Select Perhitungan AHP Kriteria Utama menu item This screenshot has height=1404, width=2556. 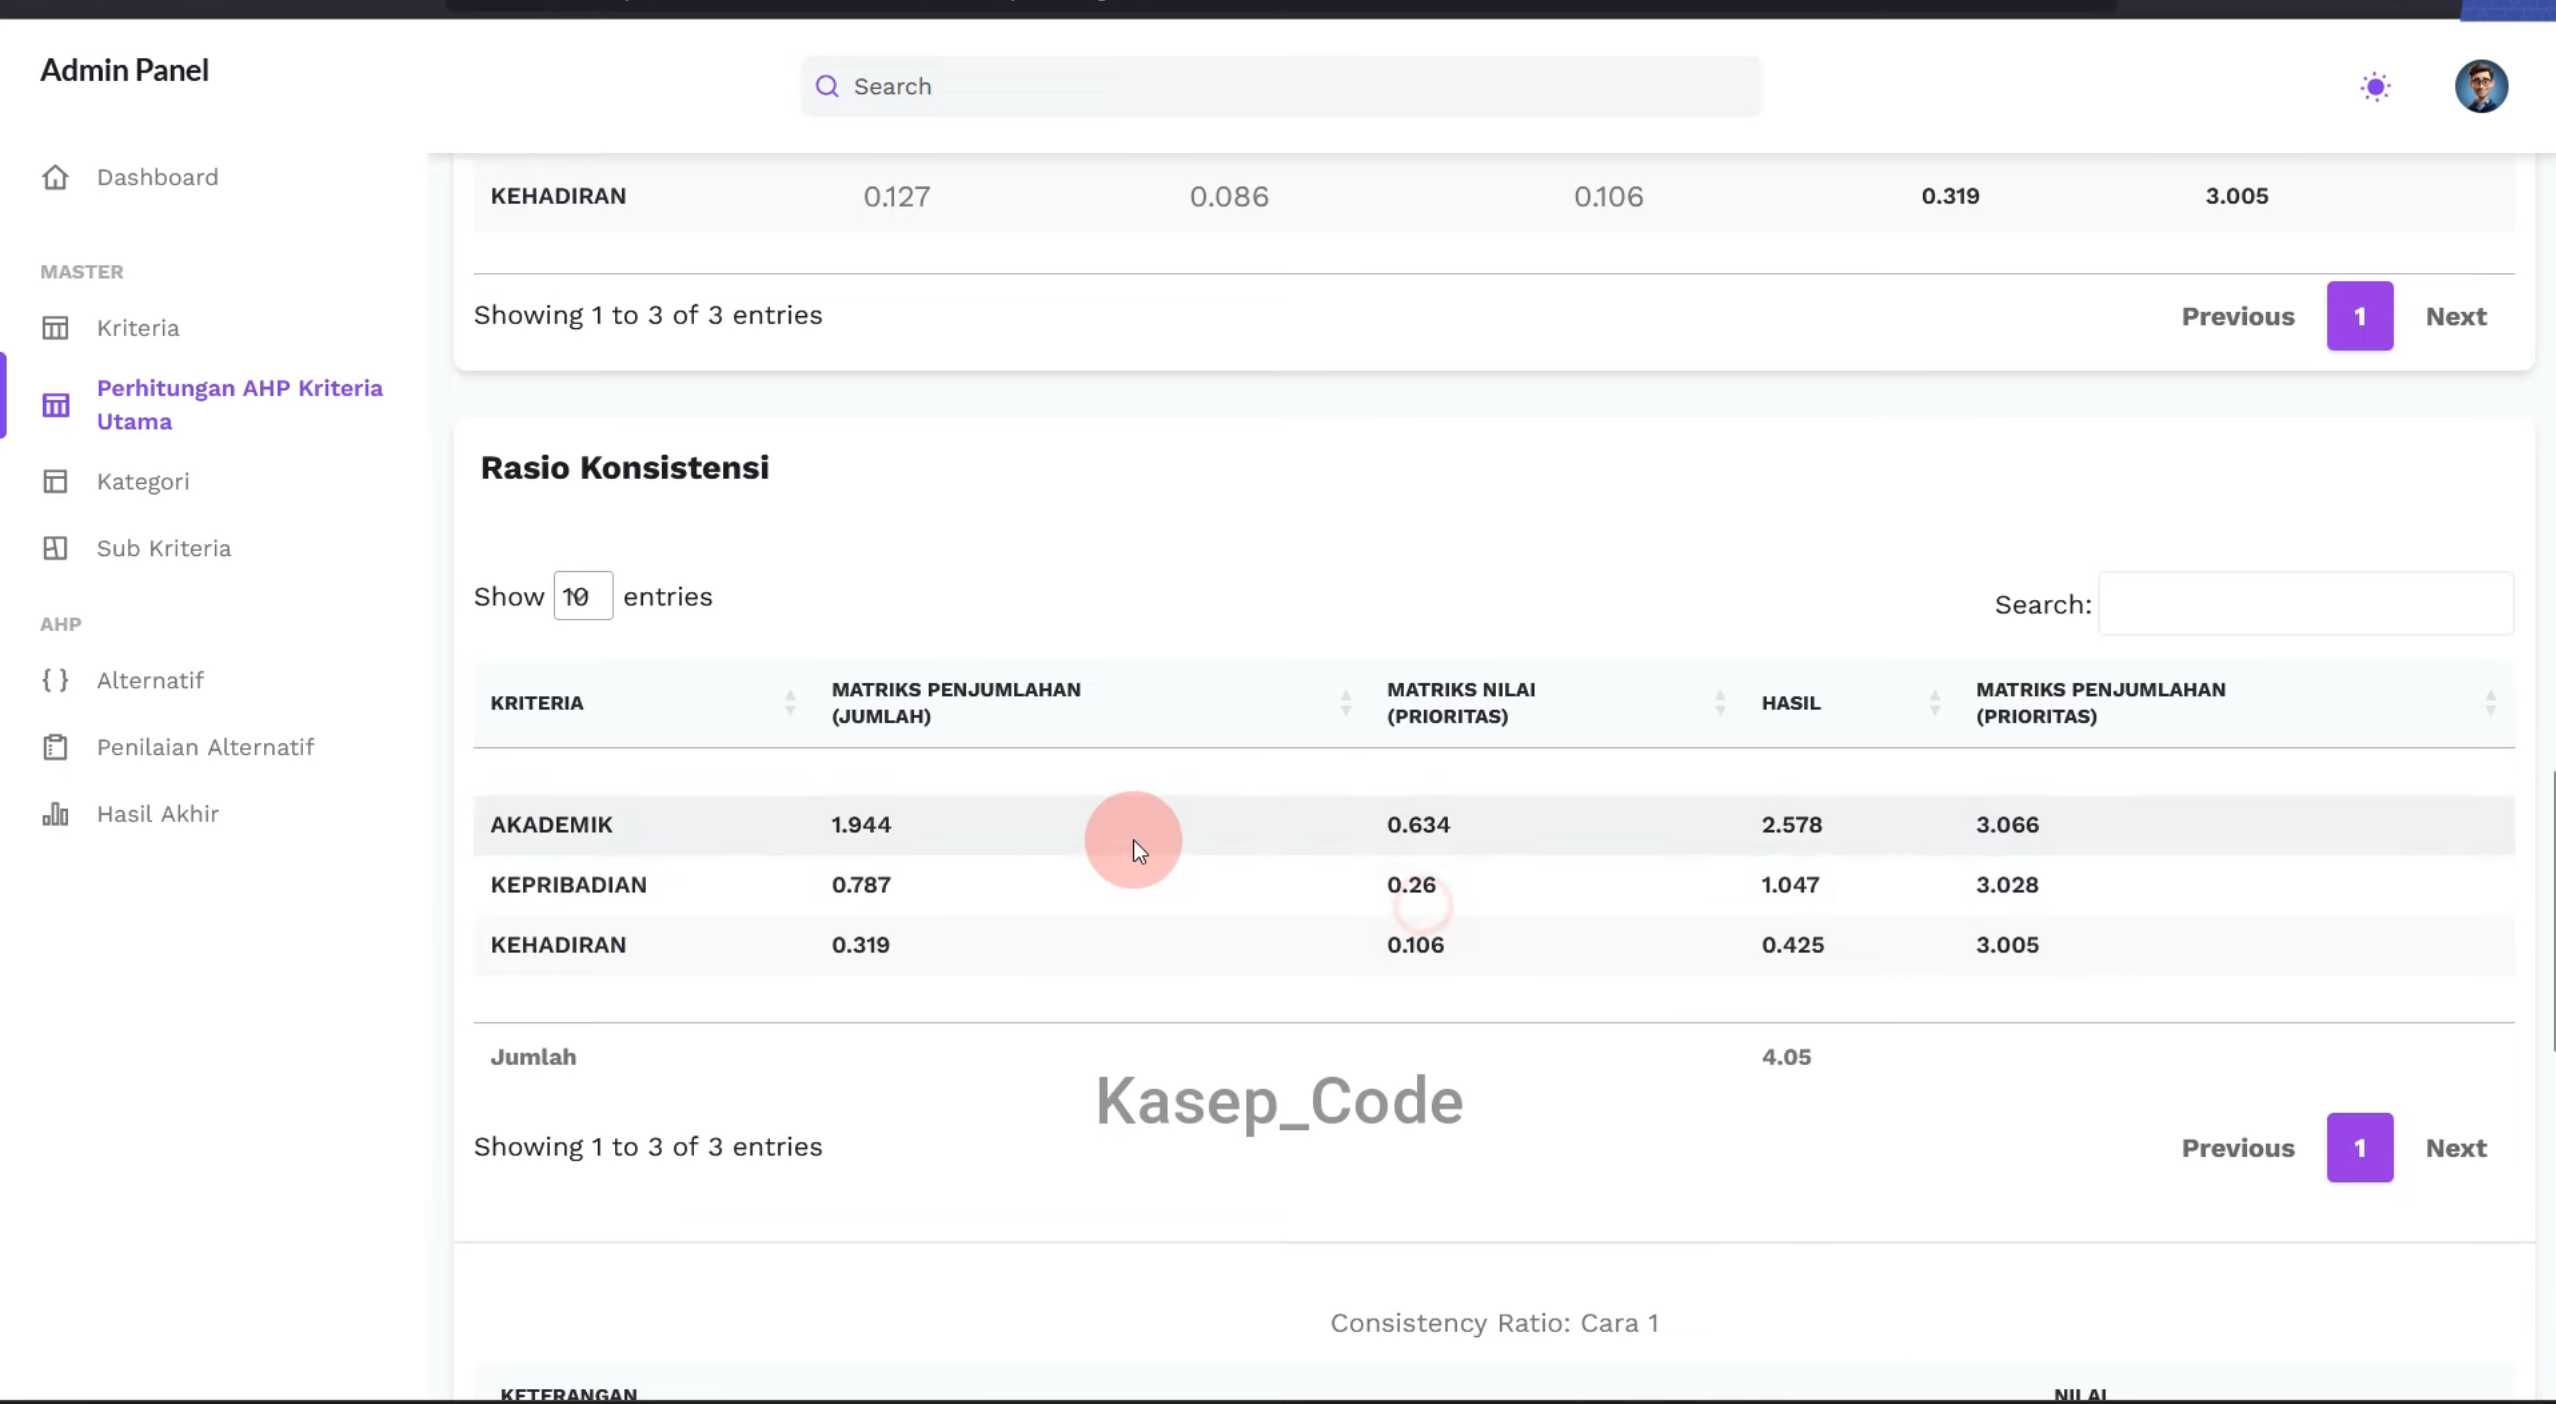point(240,405)
